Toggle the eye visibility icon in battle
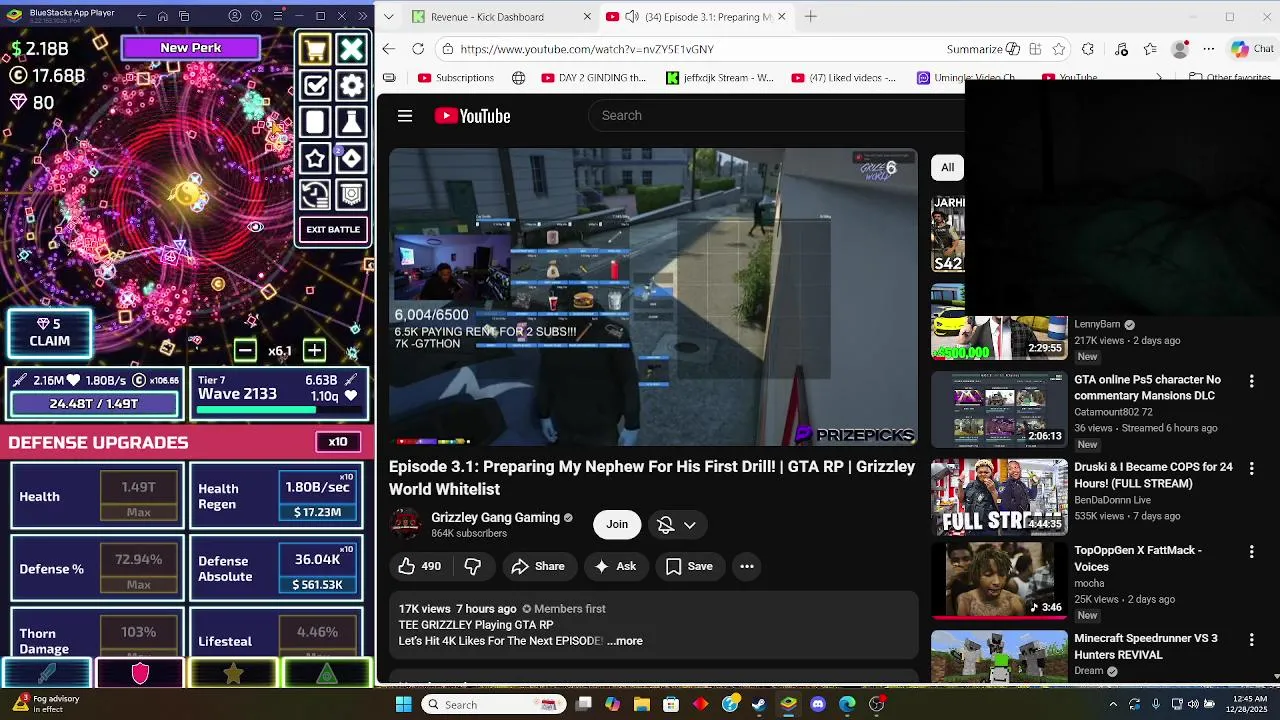 [x=256, y=227]
